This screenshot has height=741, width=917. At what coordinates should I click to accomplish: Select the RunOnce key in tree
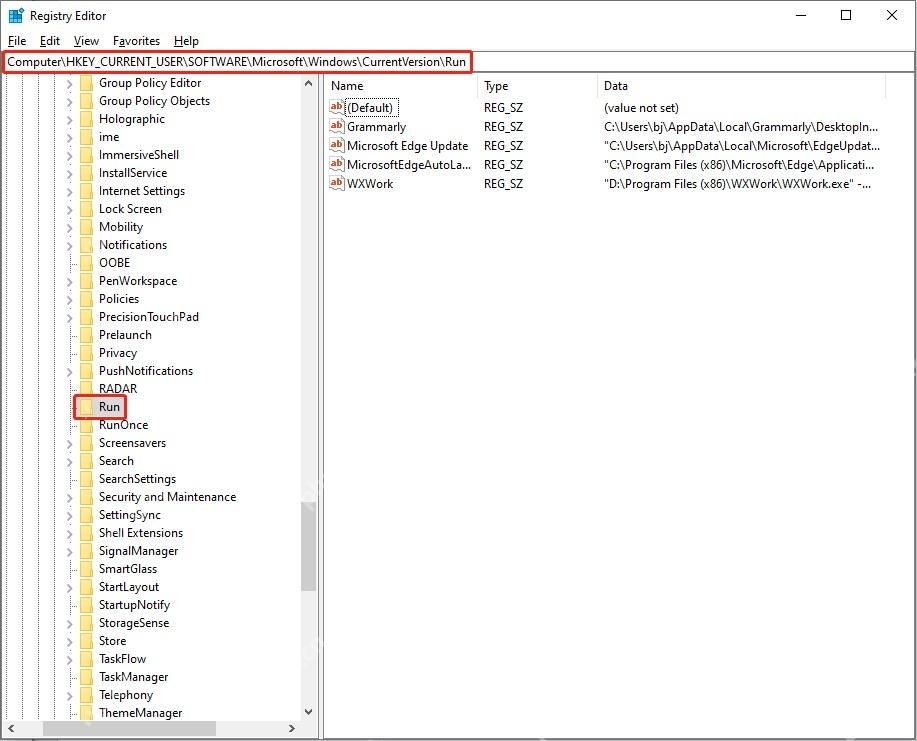[123, 425]
